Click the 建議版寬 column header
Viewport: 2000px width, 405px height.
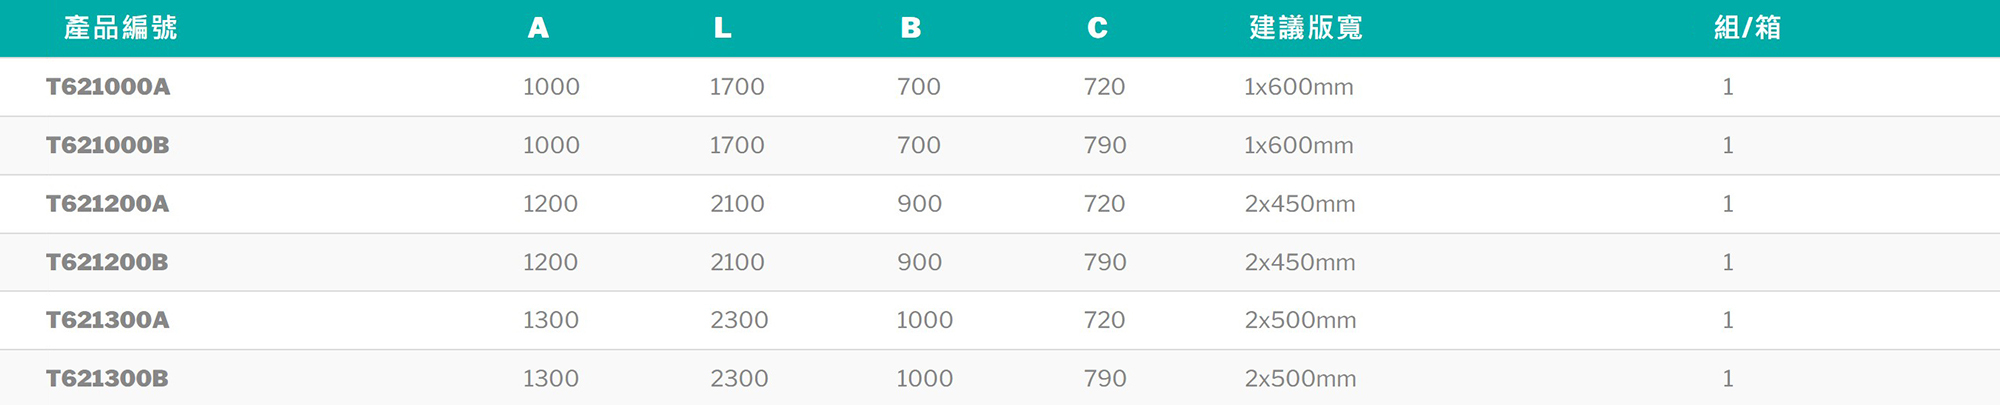click(1305, 28)
